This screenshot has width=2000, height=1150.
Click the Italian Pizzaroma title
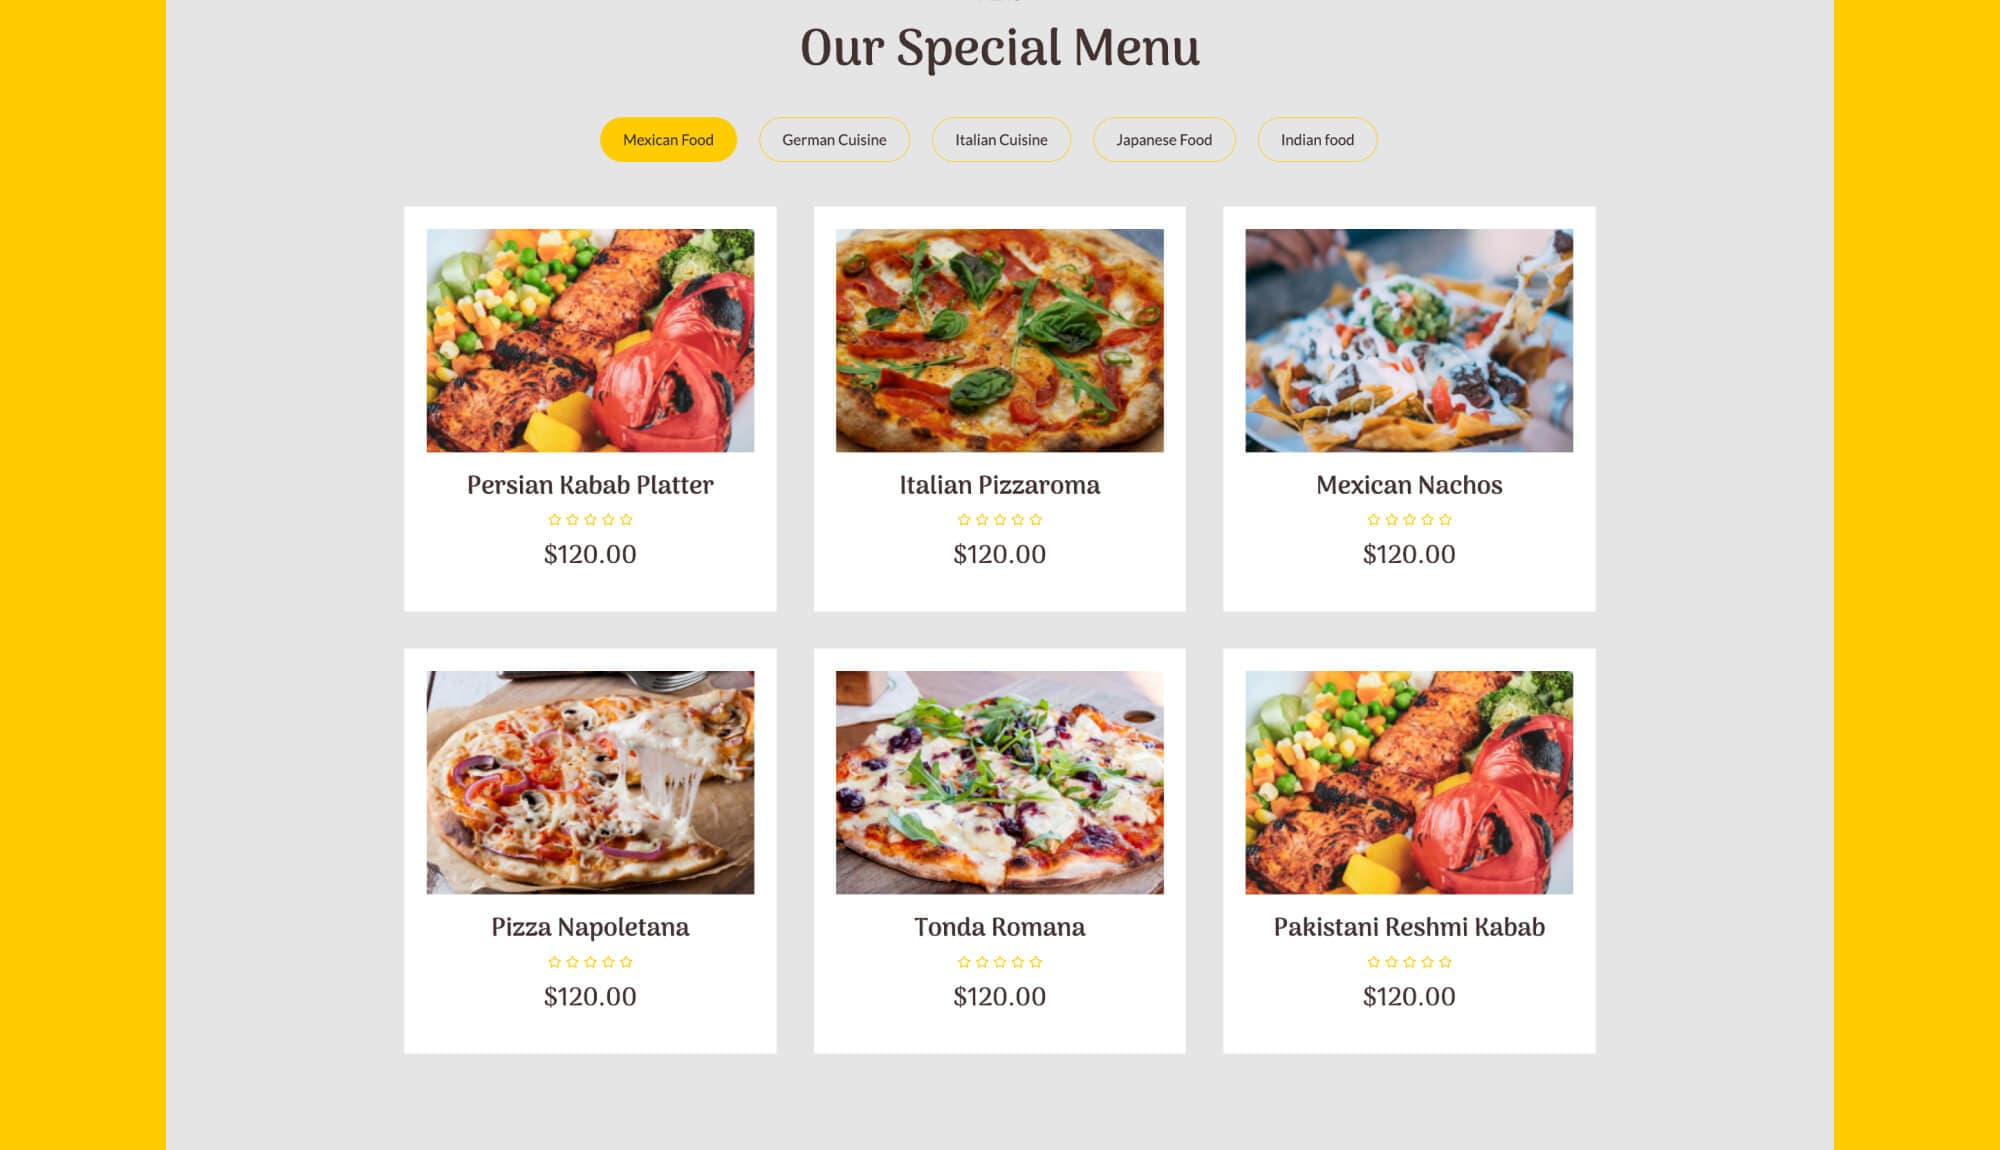click(999, 486)
